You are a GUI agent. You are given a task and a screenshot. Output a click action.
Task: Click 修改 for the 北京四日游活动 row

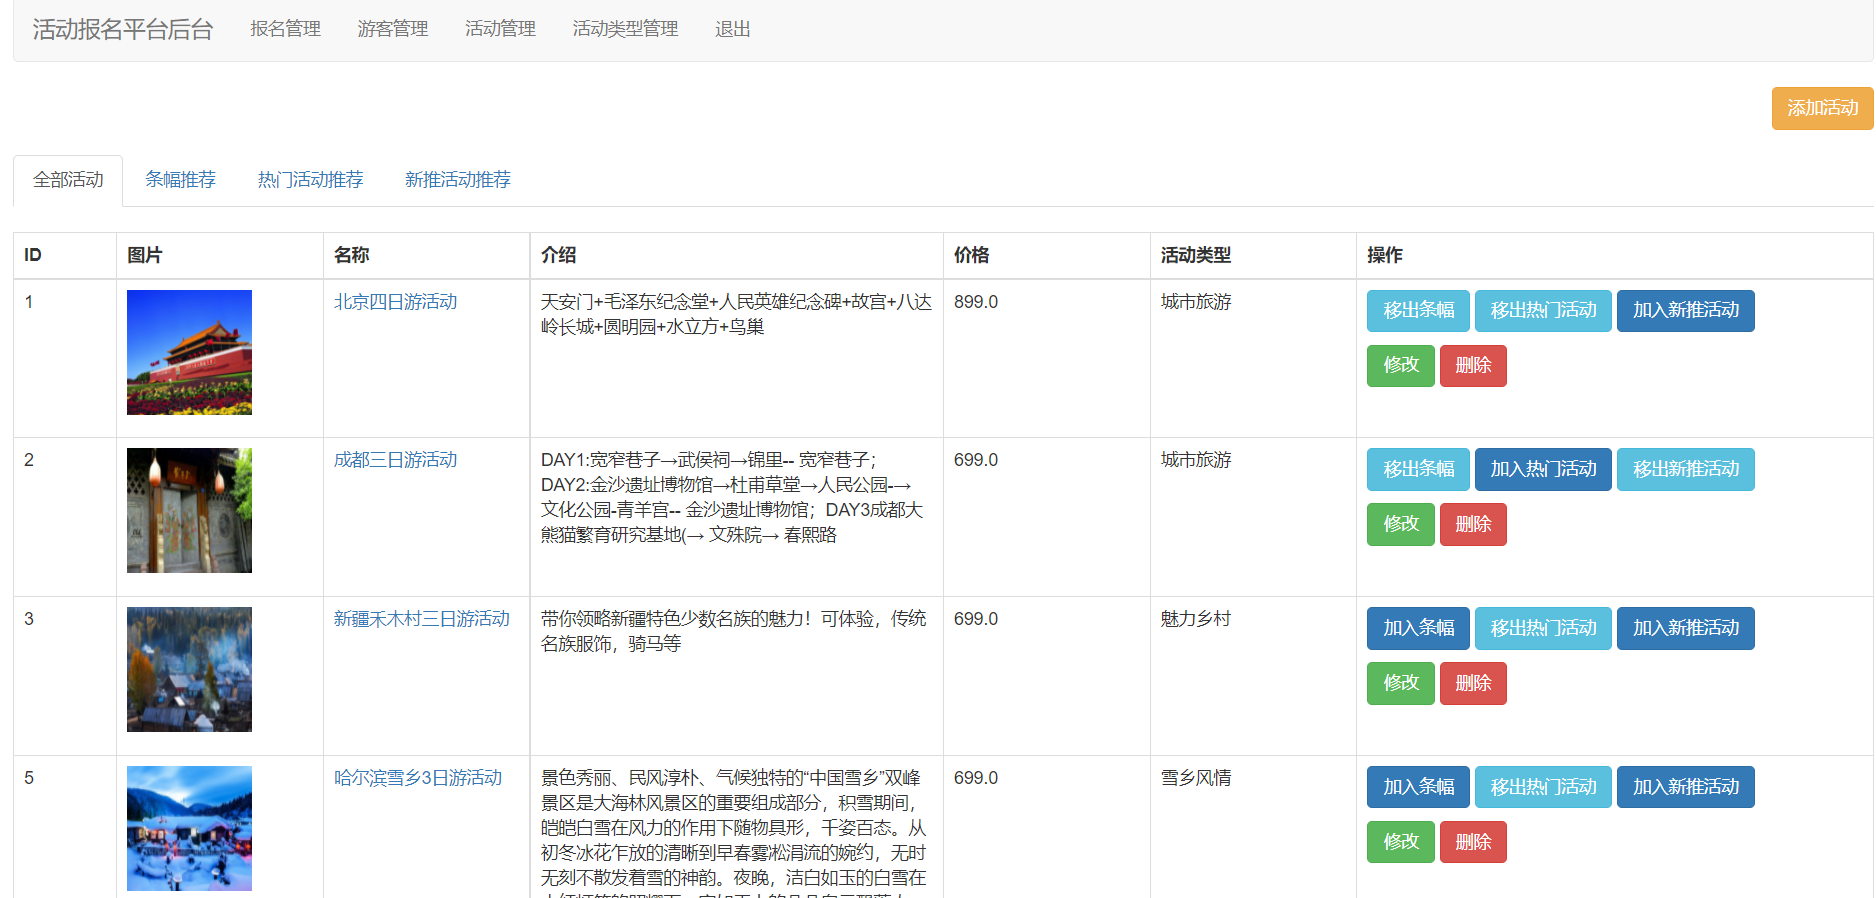[1400, 365]
